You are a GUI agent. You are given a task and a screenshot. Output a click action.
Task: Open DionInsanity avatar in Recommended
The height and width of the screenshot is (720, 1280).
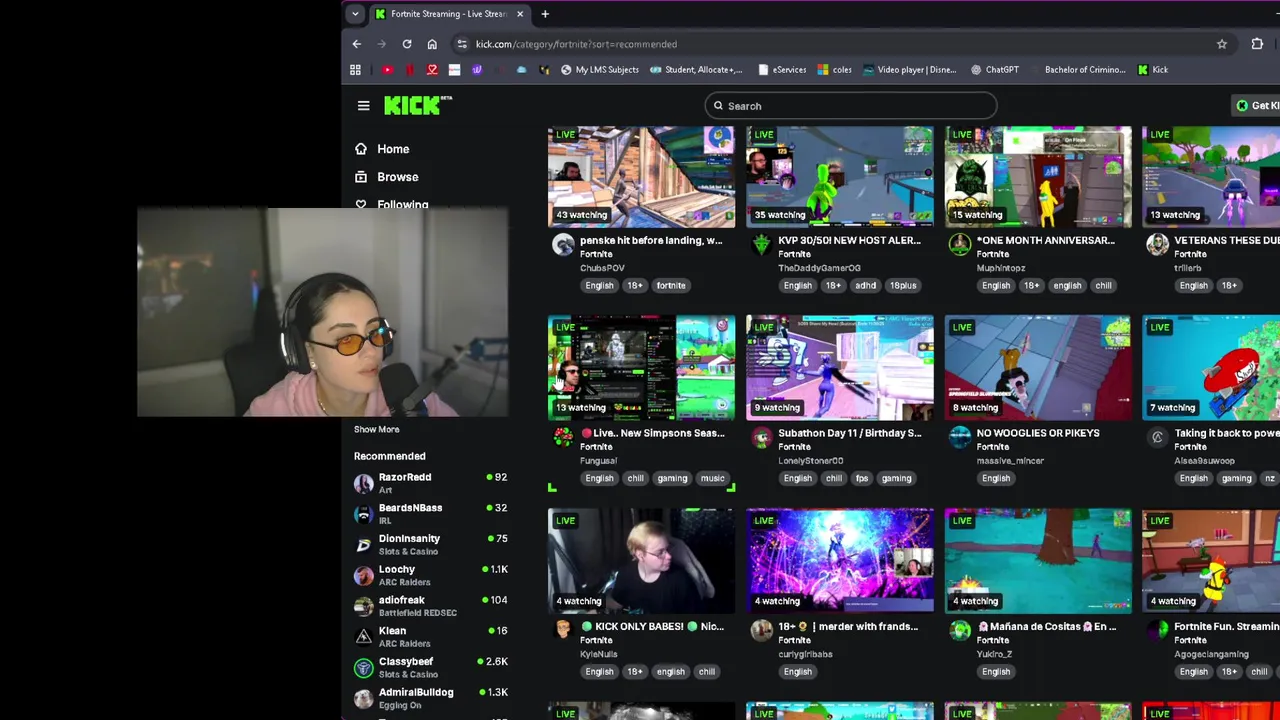pyautogui.click(x=364, y=545)
